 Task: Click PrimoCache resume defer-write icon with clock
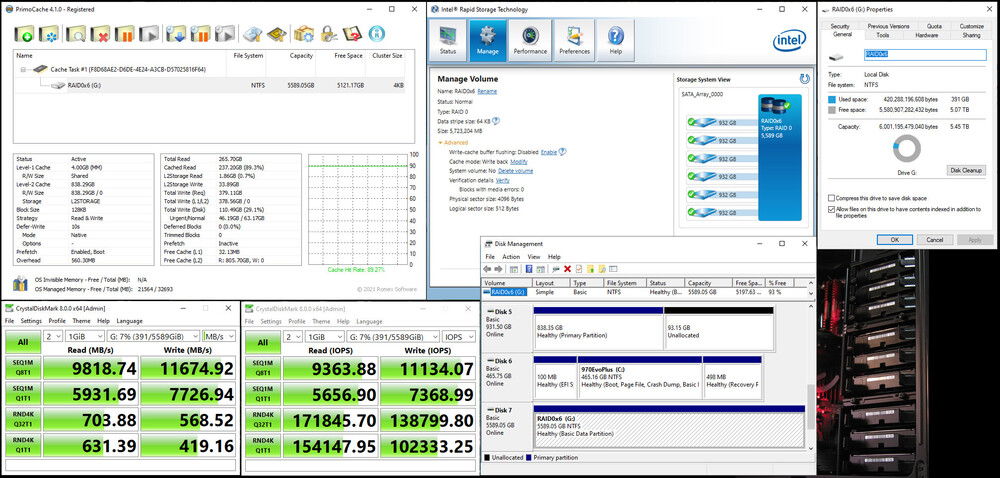[x=224, y=34]
